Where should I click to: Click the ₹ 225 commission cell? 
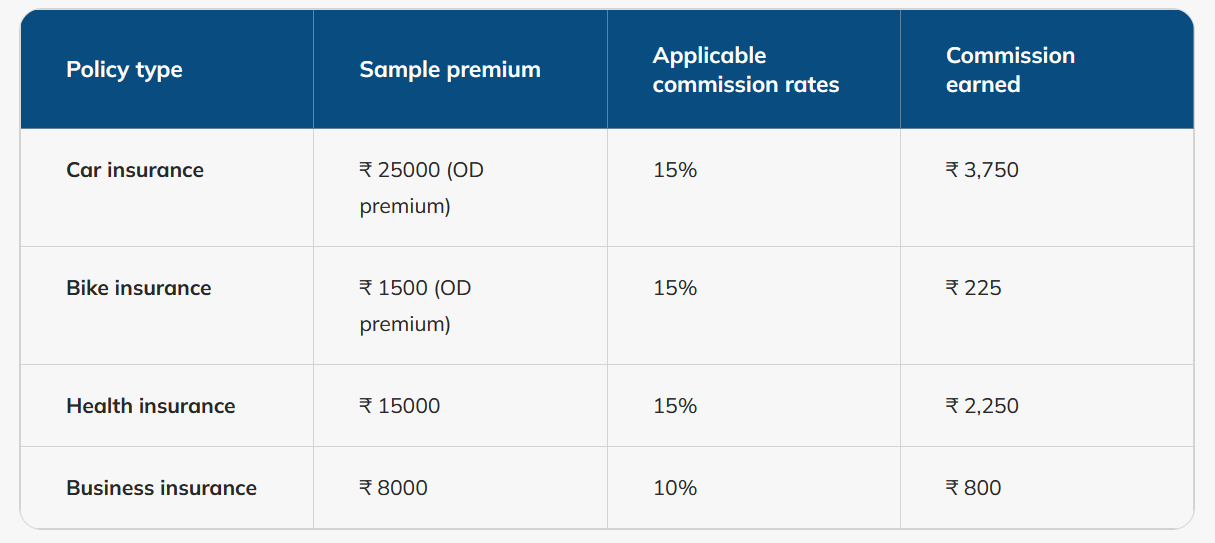pyautogui.click(x=973, y=288)
